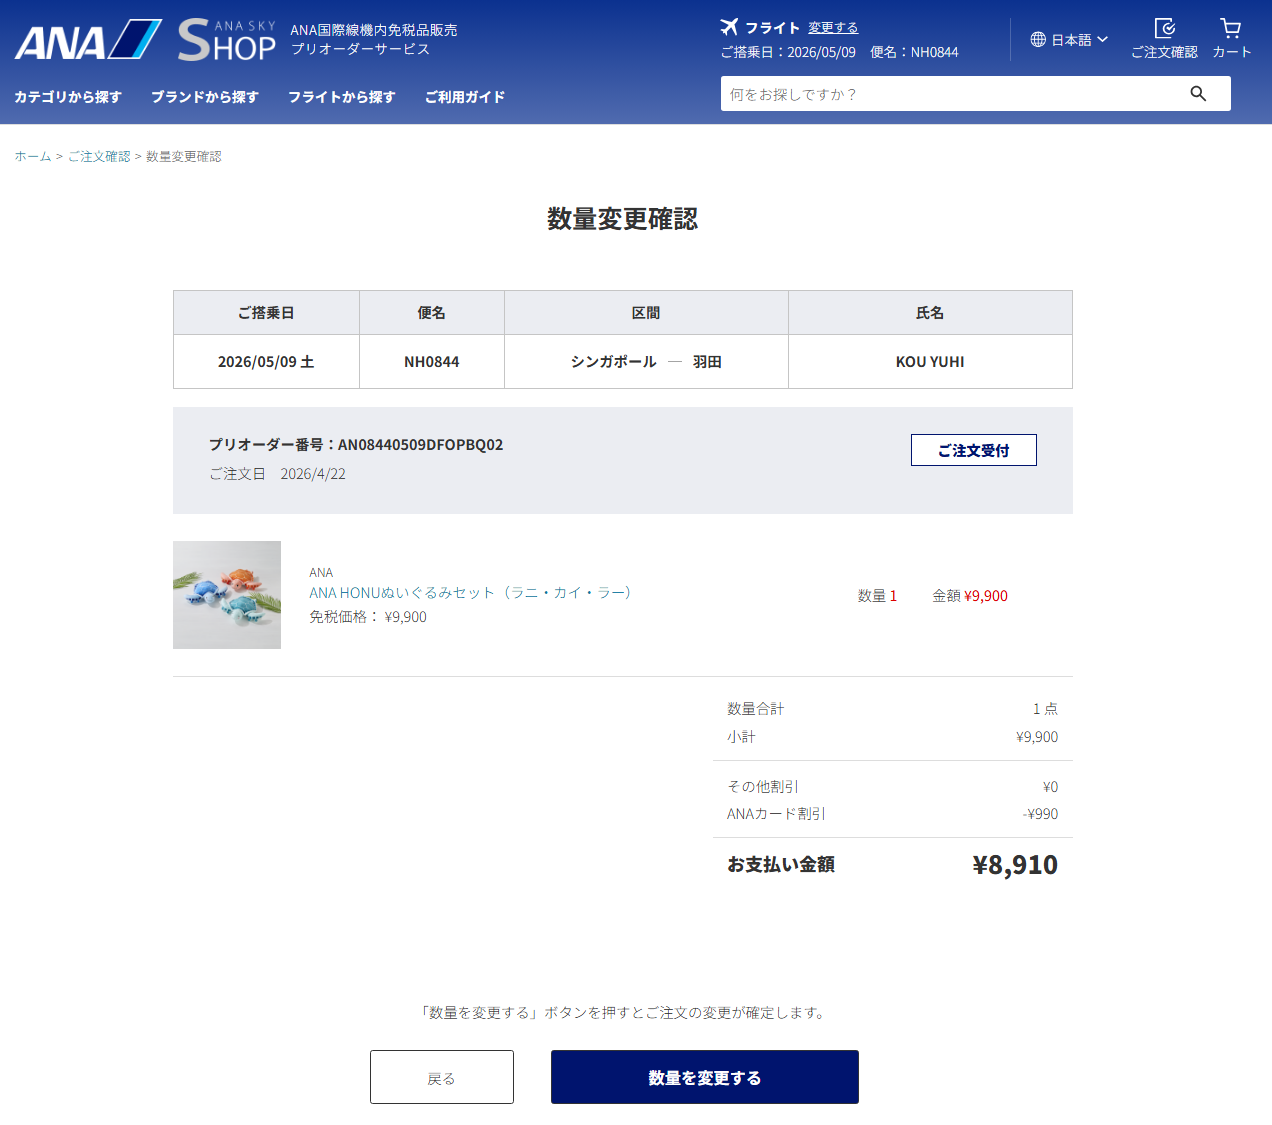Image resolution: width=1272 pixels, height=1125 pixels.
Task: Click the 区間 table header
Action: point(646,313)
